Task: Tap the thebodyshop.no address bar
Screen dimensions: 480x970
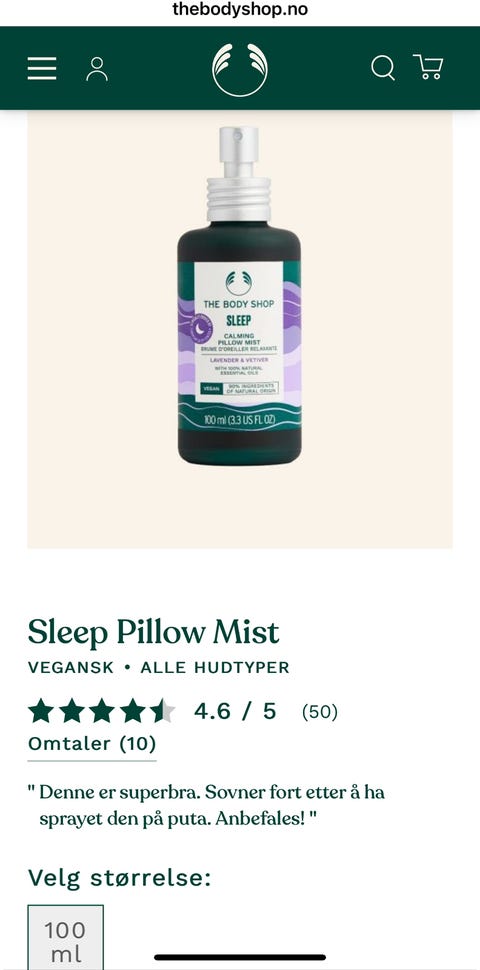Action: click(240, 9)
